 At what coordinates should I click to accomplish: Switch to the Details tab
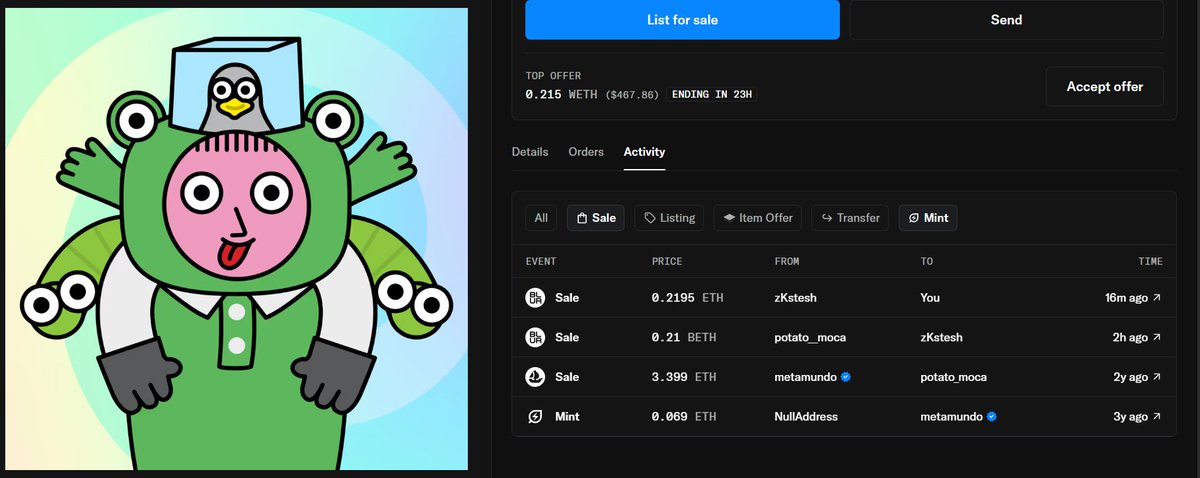click(x=530, y=152)
